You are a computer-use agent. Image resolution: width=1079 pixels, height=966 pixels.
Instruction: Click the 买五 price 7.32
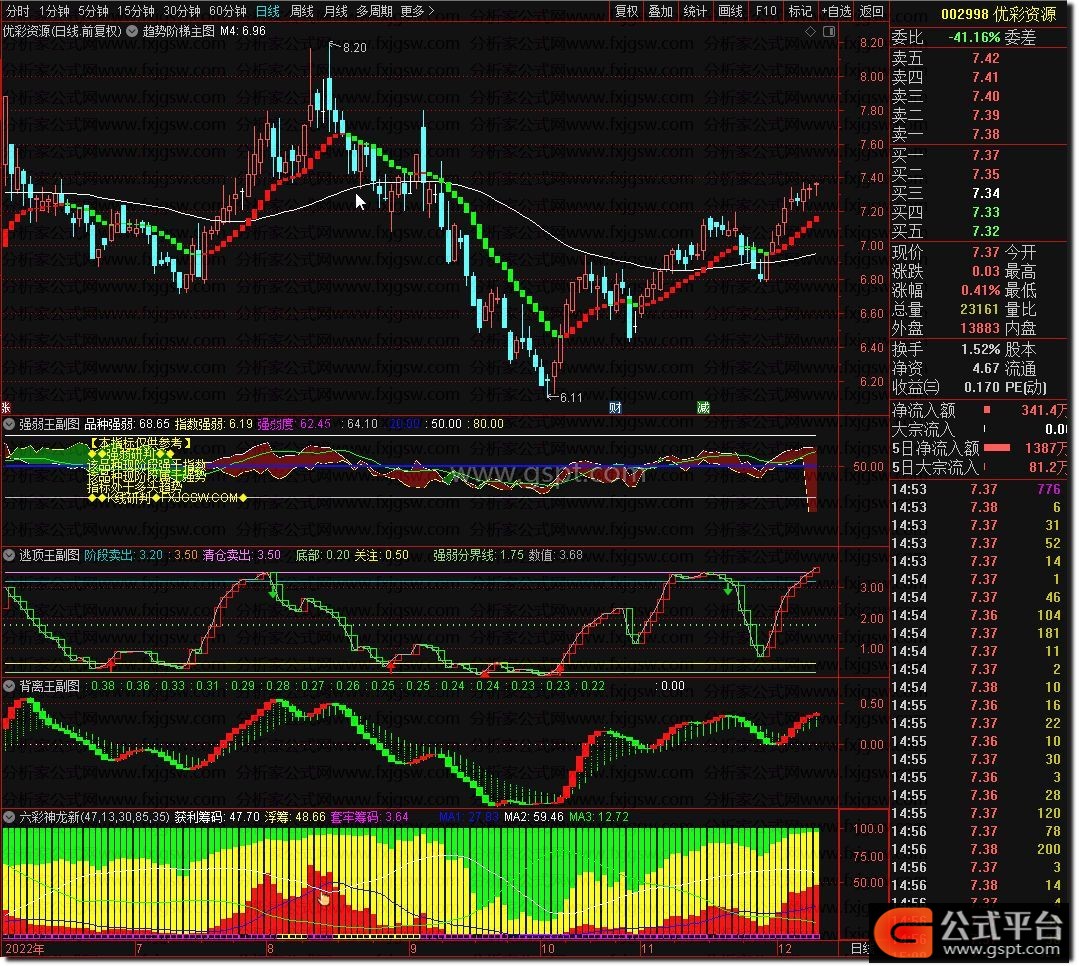tap(985, 231)
